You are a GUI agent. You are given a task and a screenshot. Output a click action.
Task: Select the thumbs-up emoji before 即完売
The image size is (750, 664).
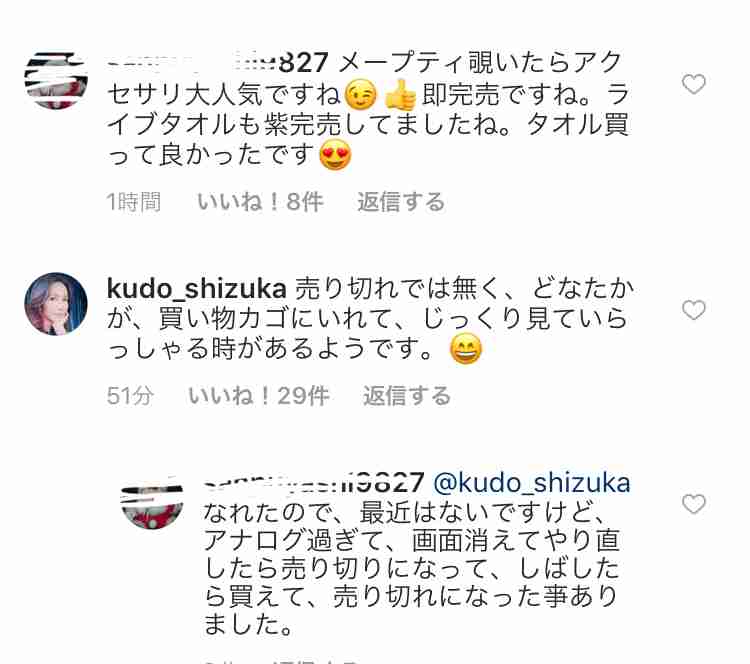pyautogui.click(x=401, y=95)
